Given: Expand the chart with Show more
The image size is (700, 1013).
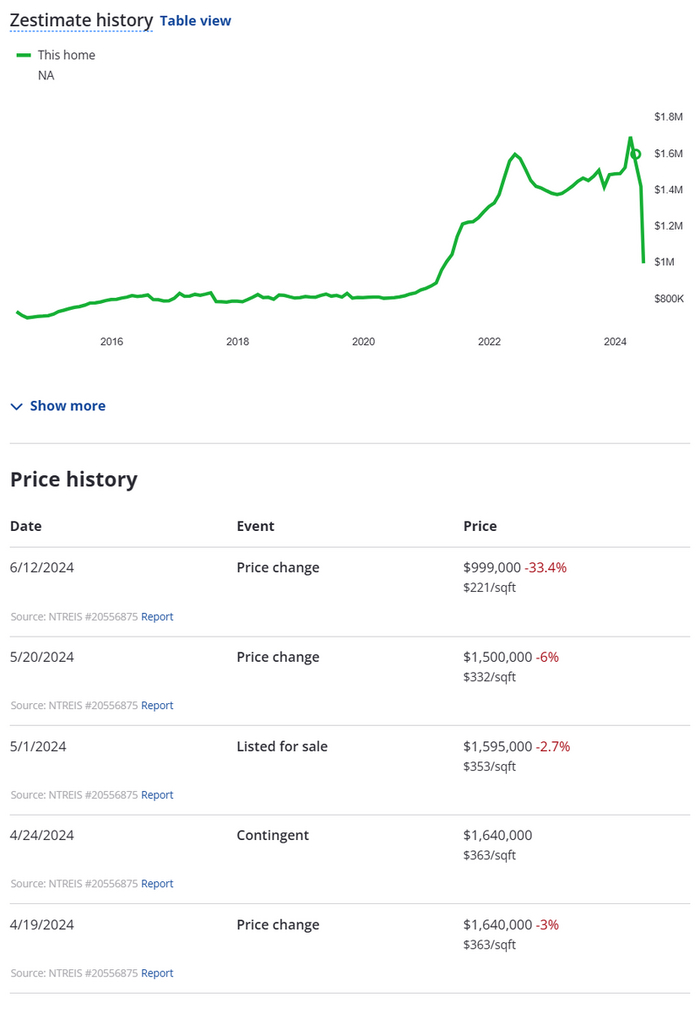Looking at the screenshot, I should [67, 406].
